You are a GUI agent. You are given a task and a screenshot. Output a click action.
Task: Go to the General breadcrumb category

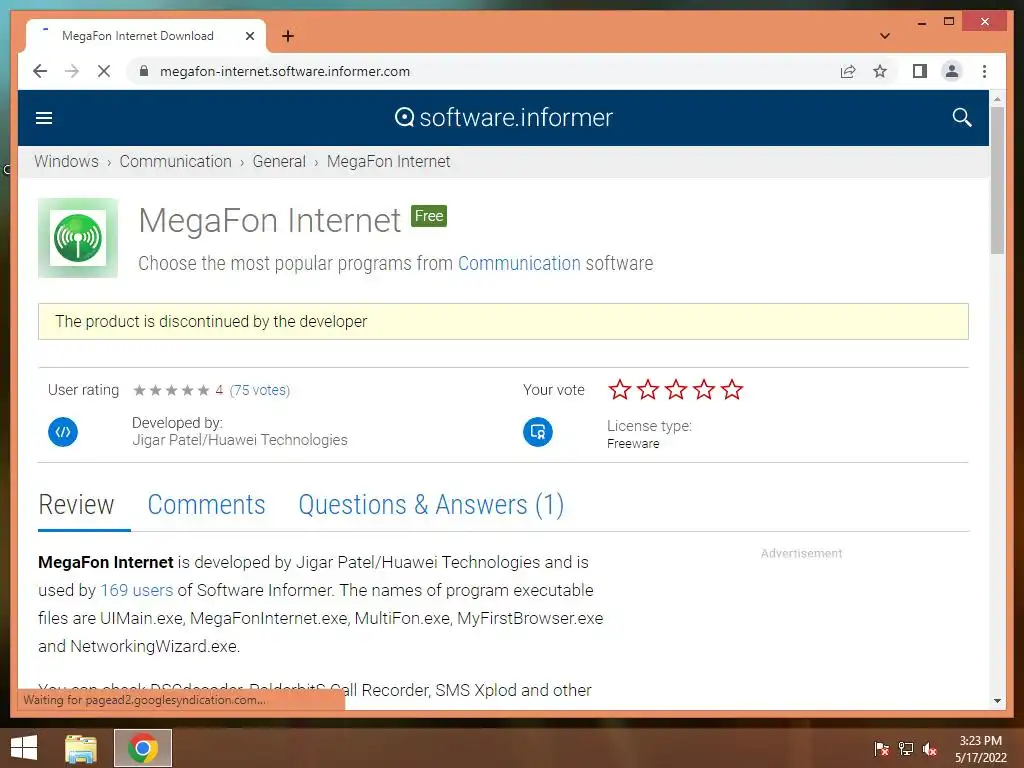279,161
